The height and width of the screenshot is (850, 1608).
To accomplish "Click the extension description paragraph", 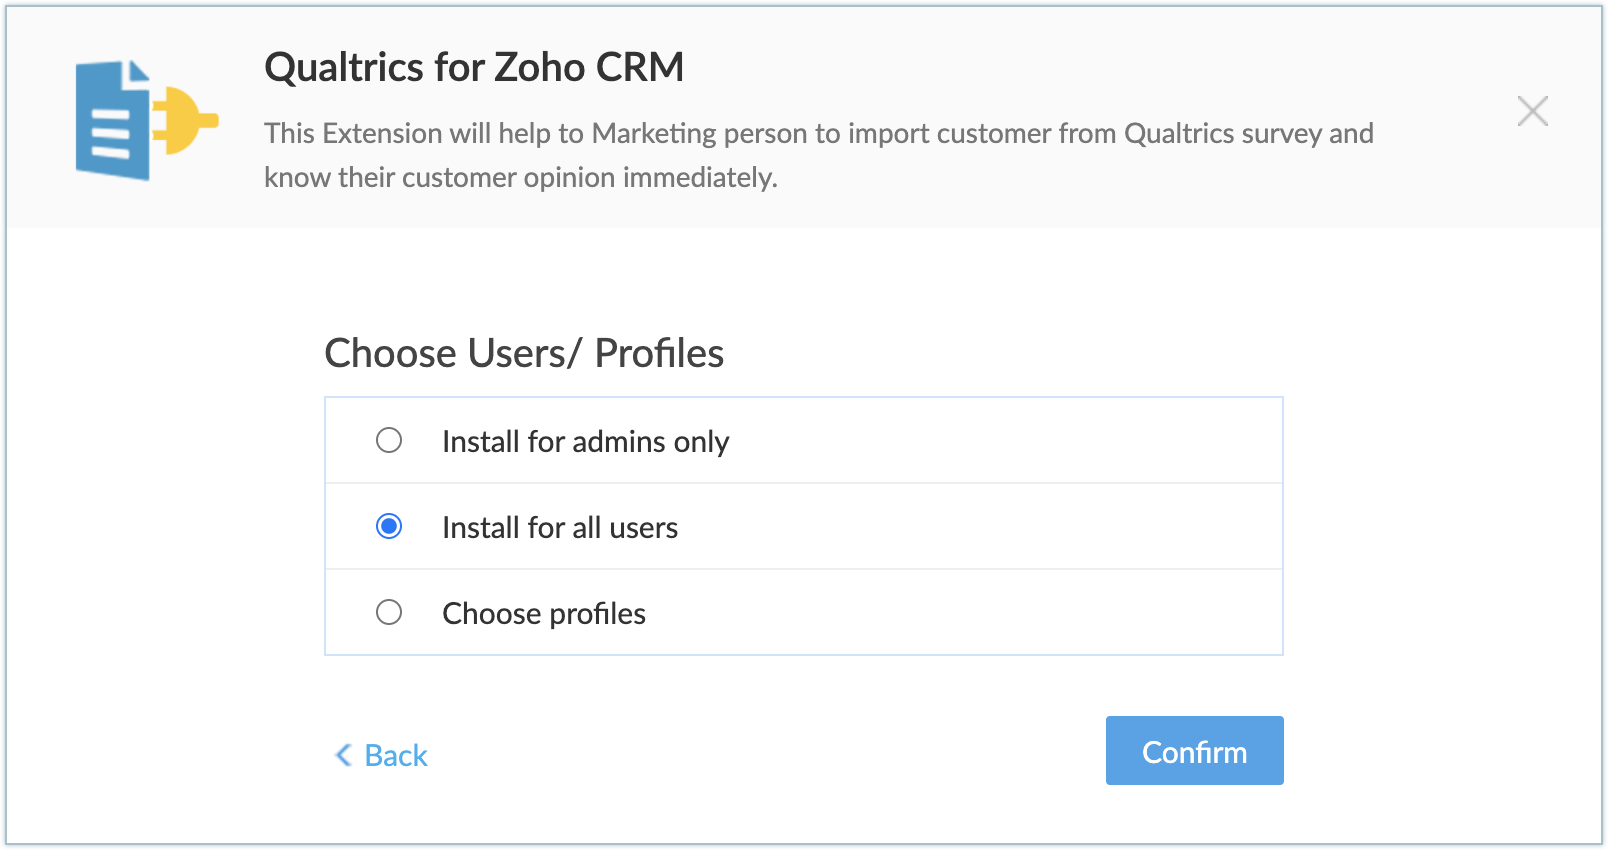I will pos(818,155).
